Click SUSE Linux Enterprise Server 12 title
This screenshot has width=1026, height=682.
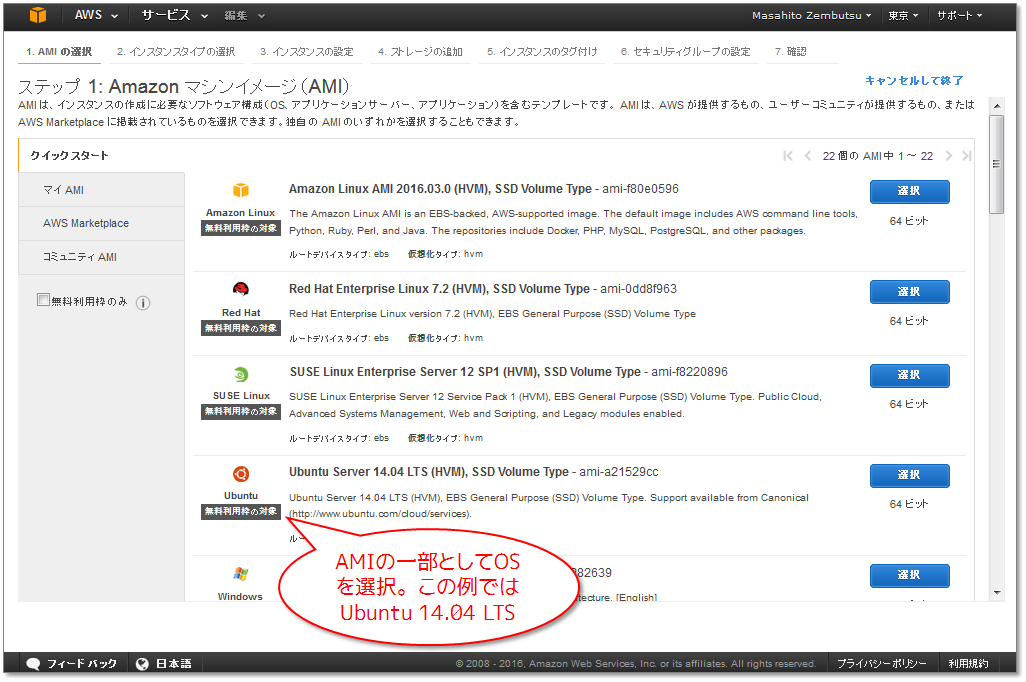pyautogui.click(x=465, y=372)
